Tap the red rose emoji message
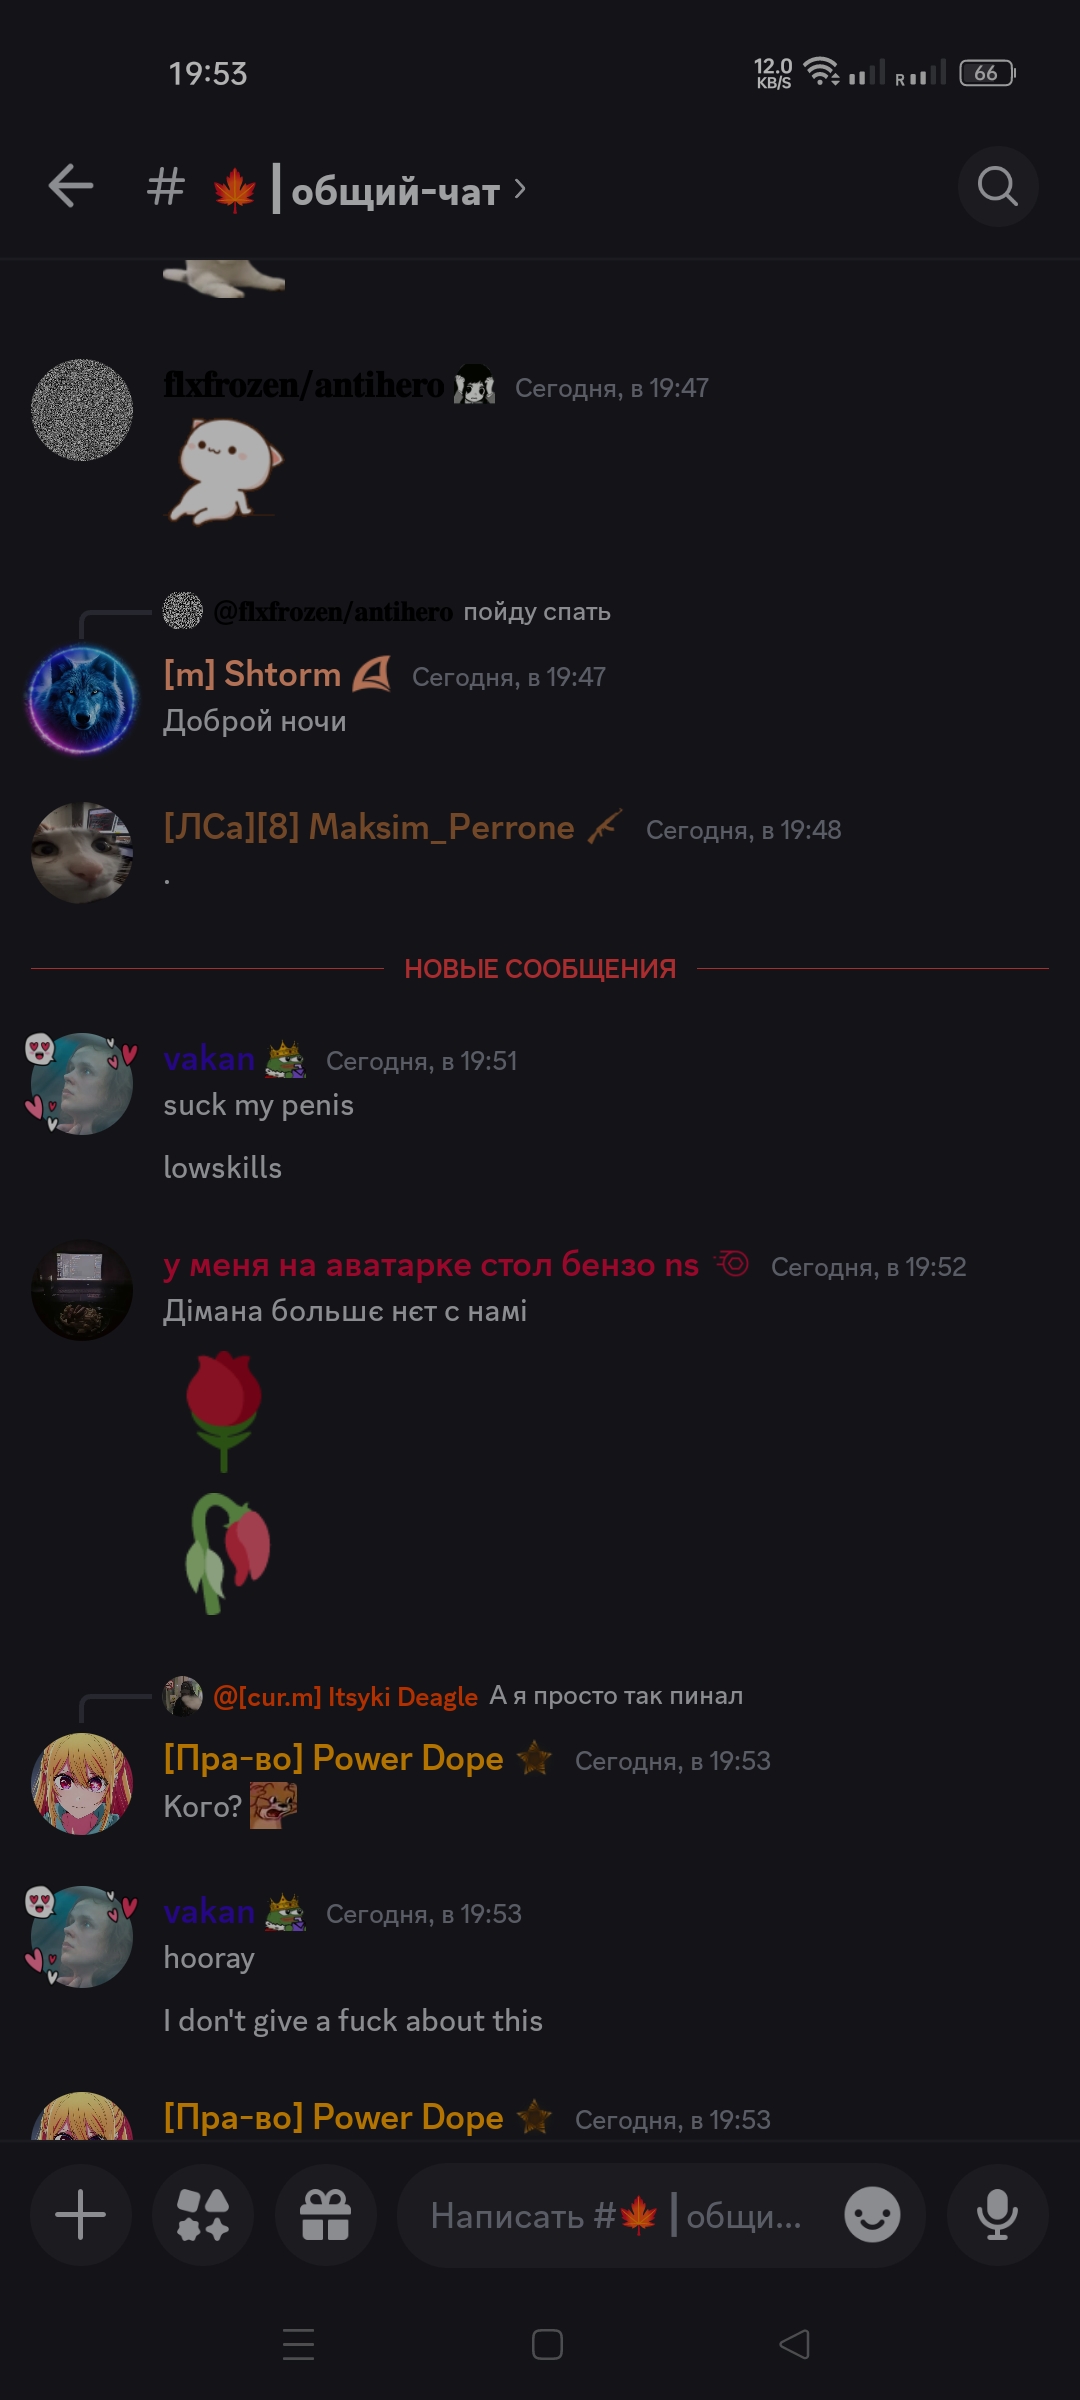 (224, 1411)
